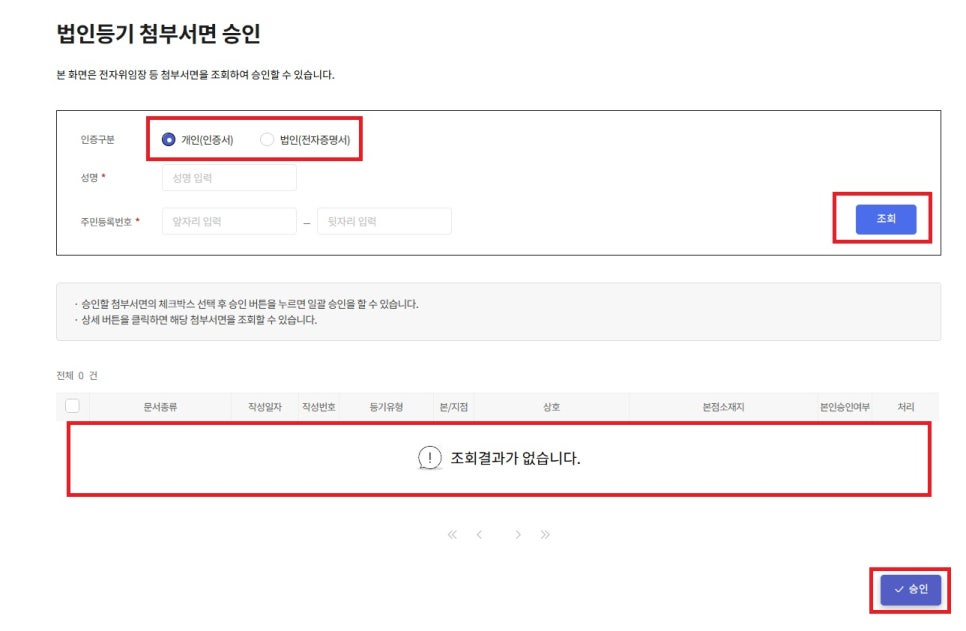This screenshot has height=631, width=966.
Task: Click the 작성번호 column header
Action: pos(319,407)
